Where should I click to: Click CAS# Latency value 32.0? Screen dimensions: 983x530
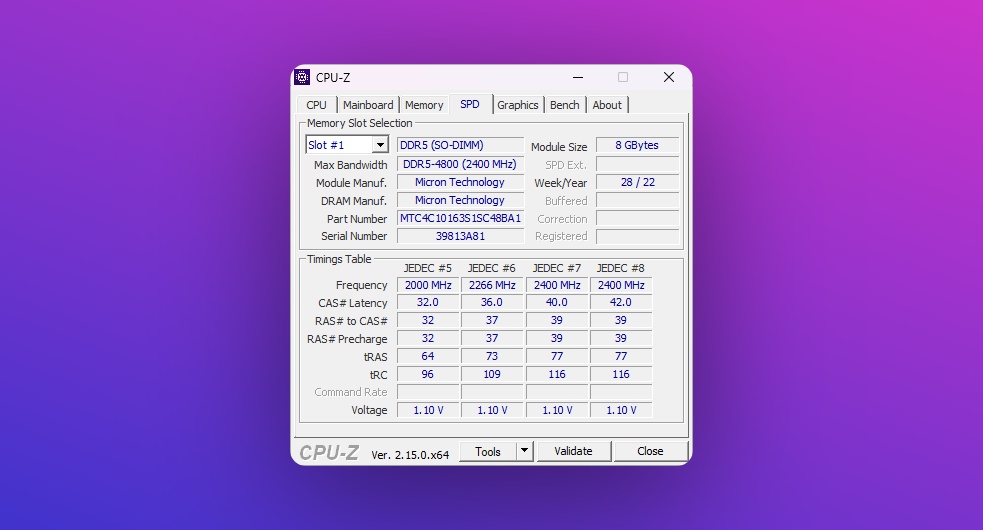(428, 302)
